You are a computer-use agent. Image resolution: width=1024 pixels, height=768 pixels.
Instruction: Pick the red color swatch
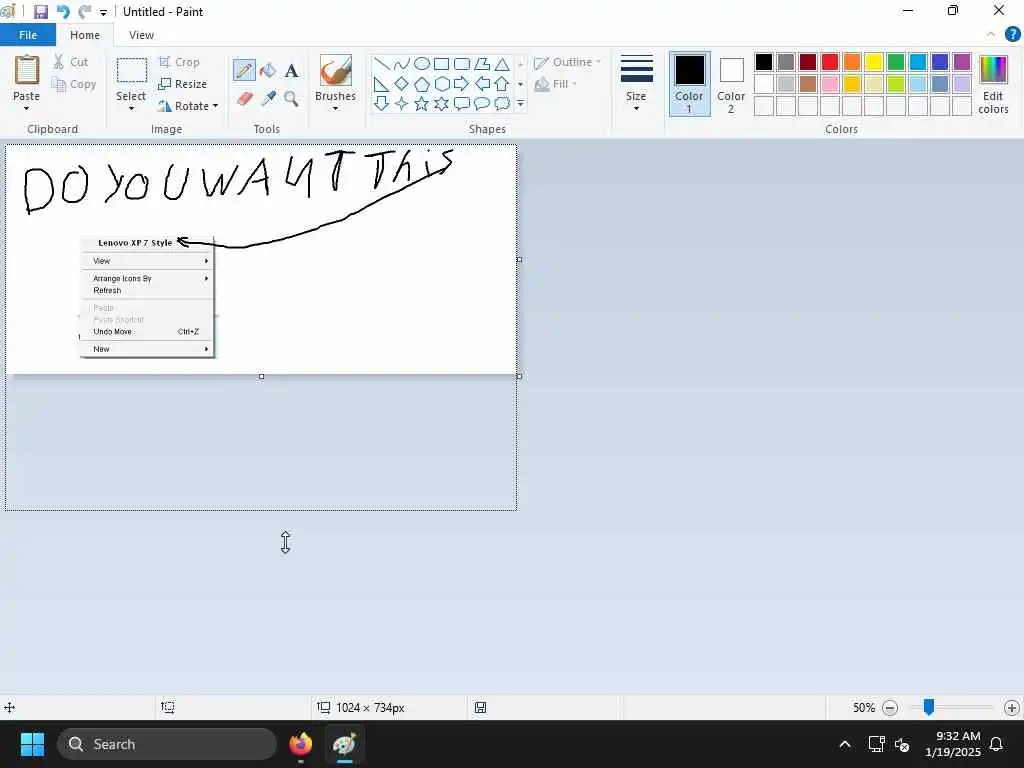click(x=830, y=62)
